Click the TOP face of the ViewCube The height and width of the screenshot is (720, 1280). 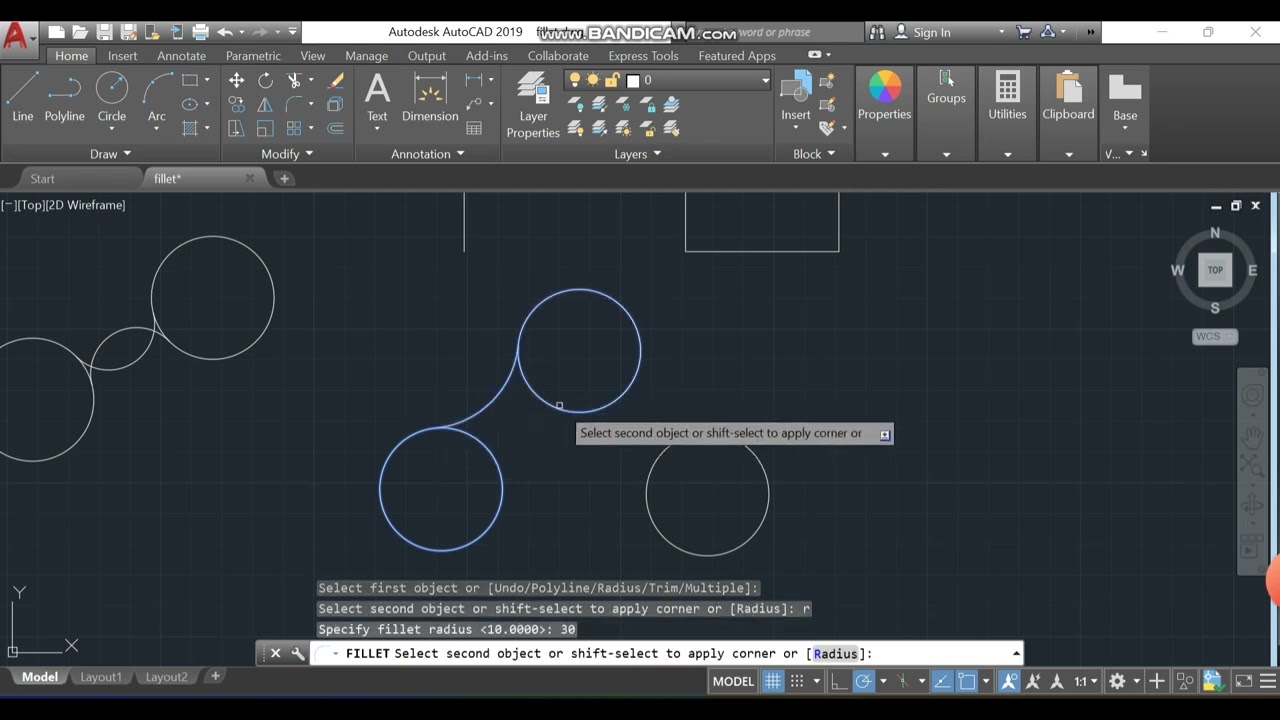click(x=1215, y=269)
